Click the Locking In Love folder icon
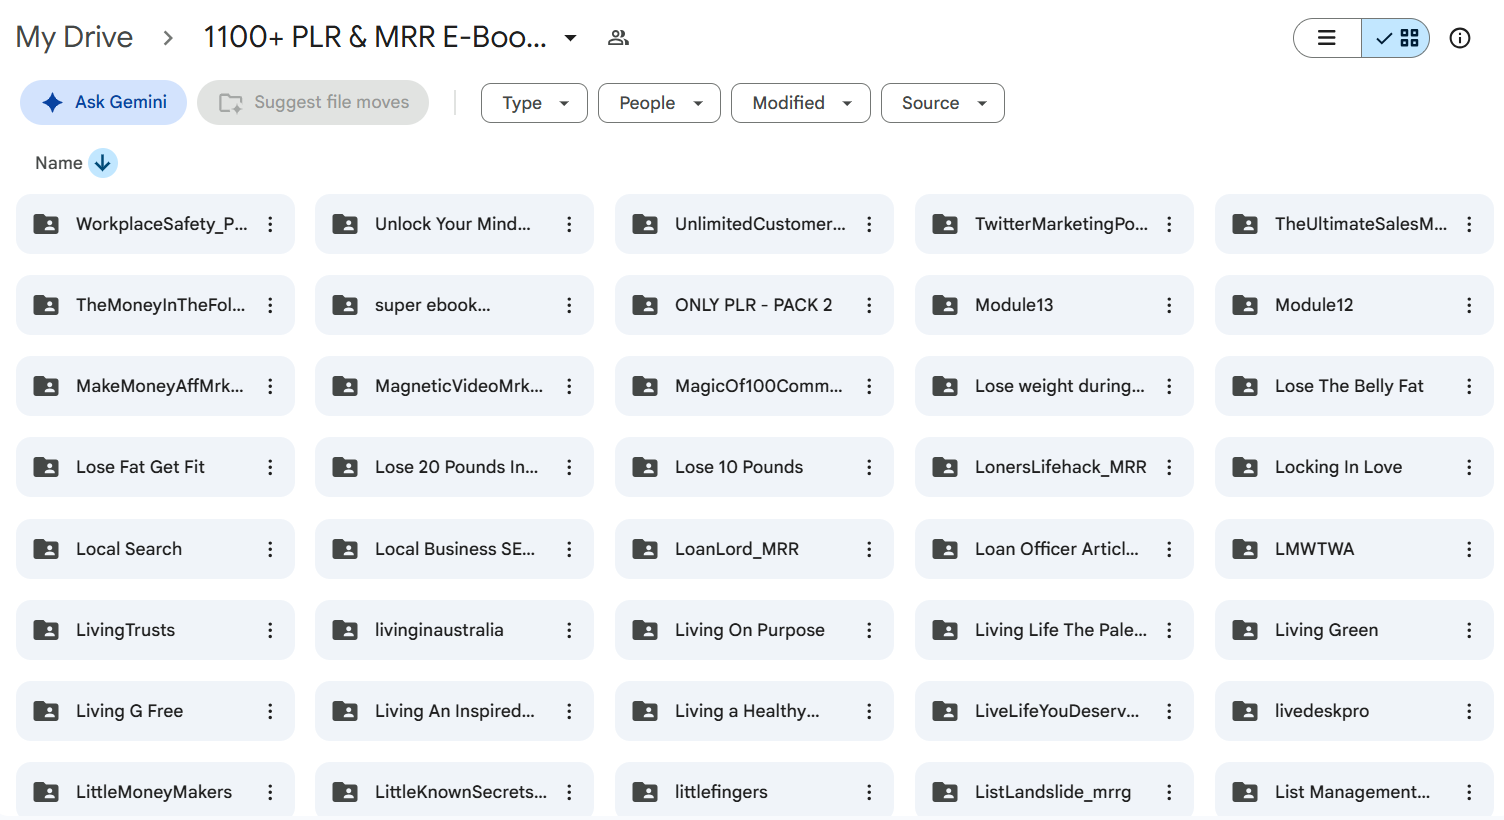Viewport: 1504px width, 820px height. [x=1245, y=467]
